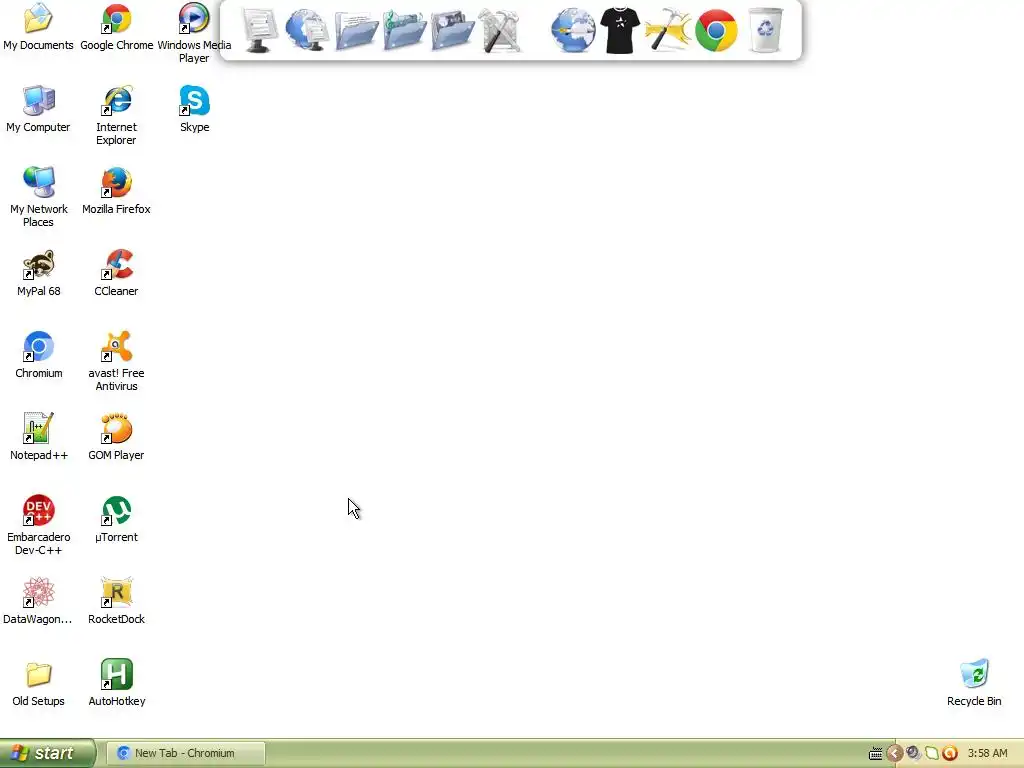Select the GOM Player desktop shortcut
The width and height of the screenshot is (1024, 768).
point(116,437)
